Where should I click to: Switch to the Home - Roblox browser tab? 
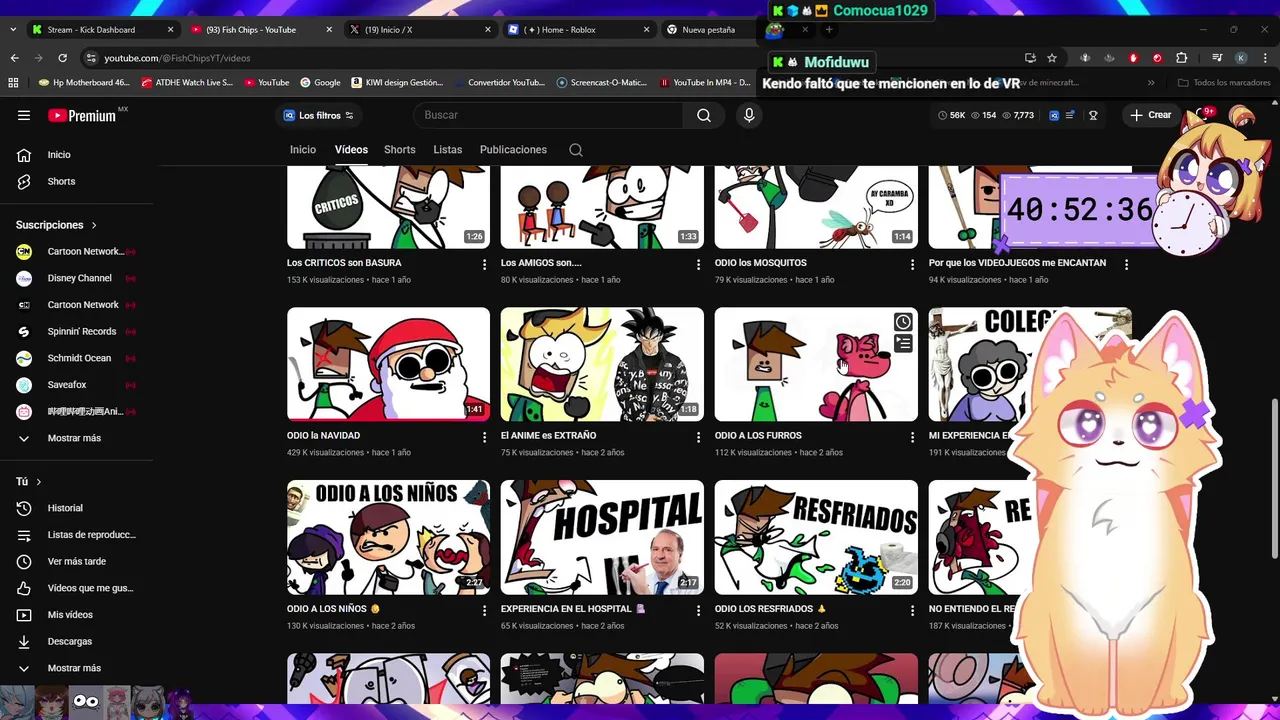pyautogui.click(x=578, y=30)
